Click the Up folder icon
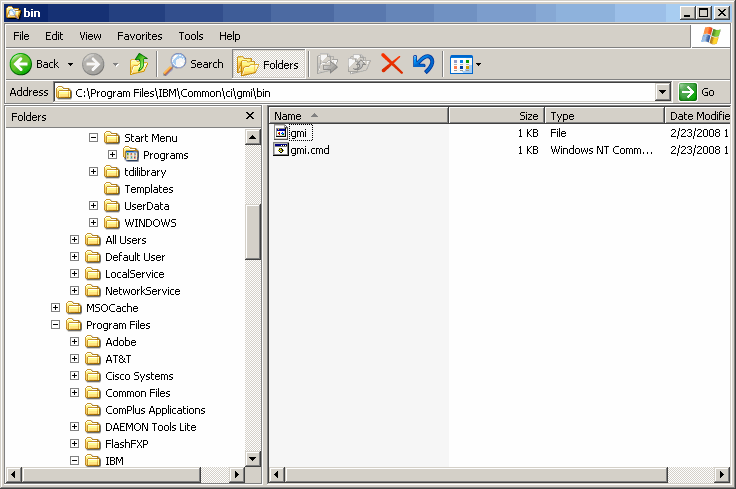736x489 pixels. [139, 64]
